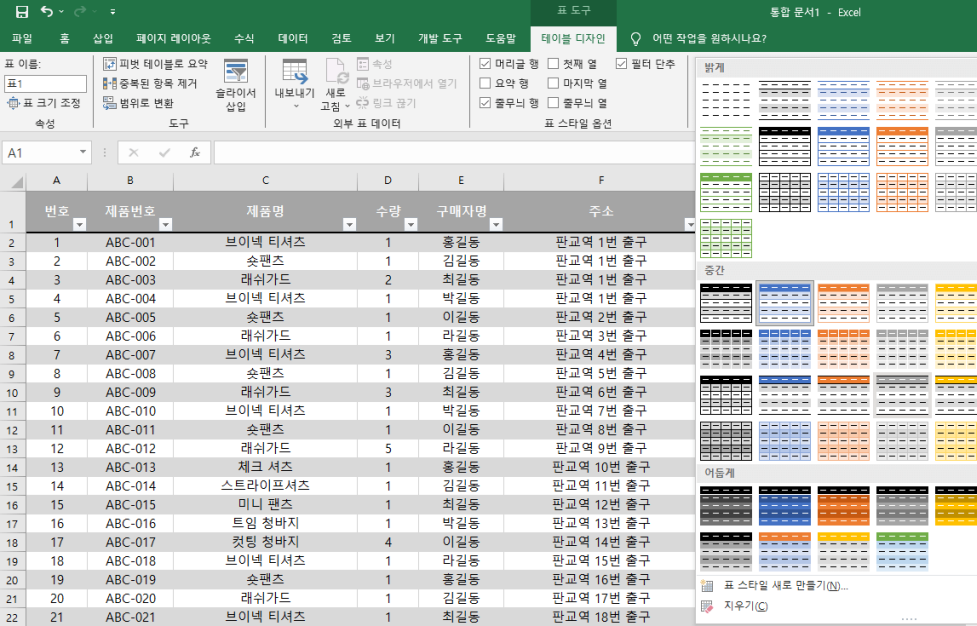Click 피벗 테이블로 요약 icon

click(110, 64)
